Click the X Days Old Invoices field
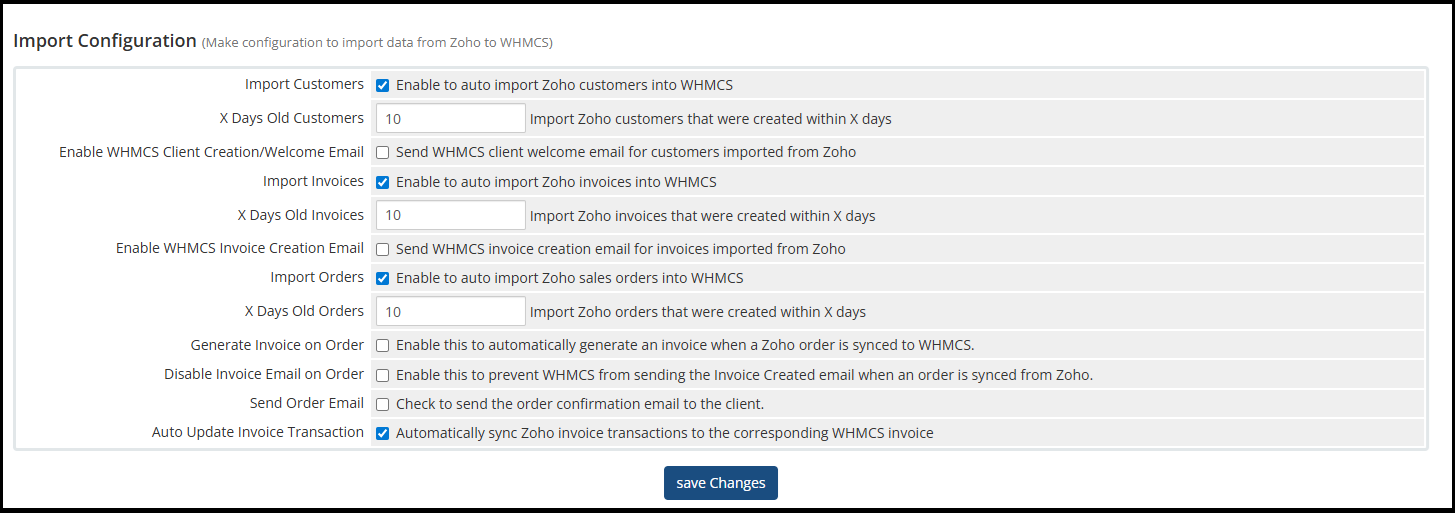The height and width of the screenshot is (513, 1455). tap(450, 215)
